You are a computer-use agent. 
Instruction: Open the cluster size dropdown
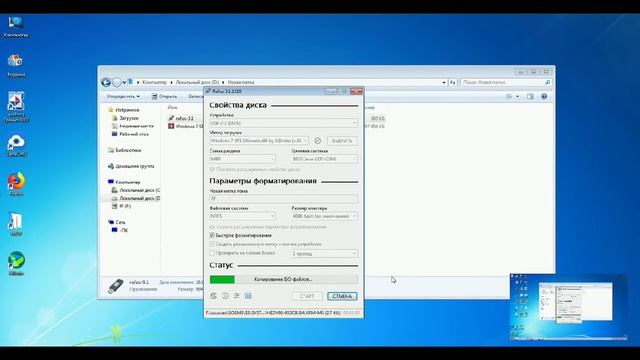point(324,216)
